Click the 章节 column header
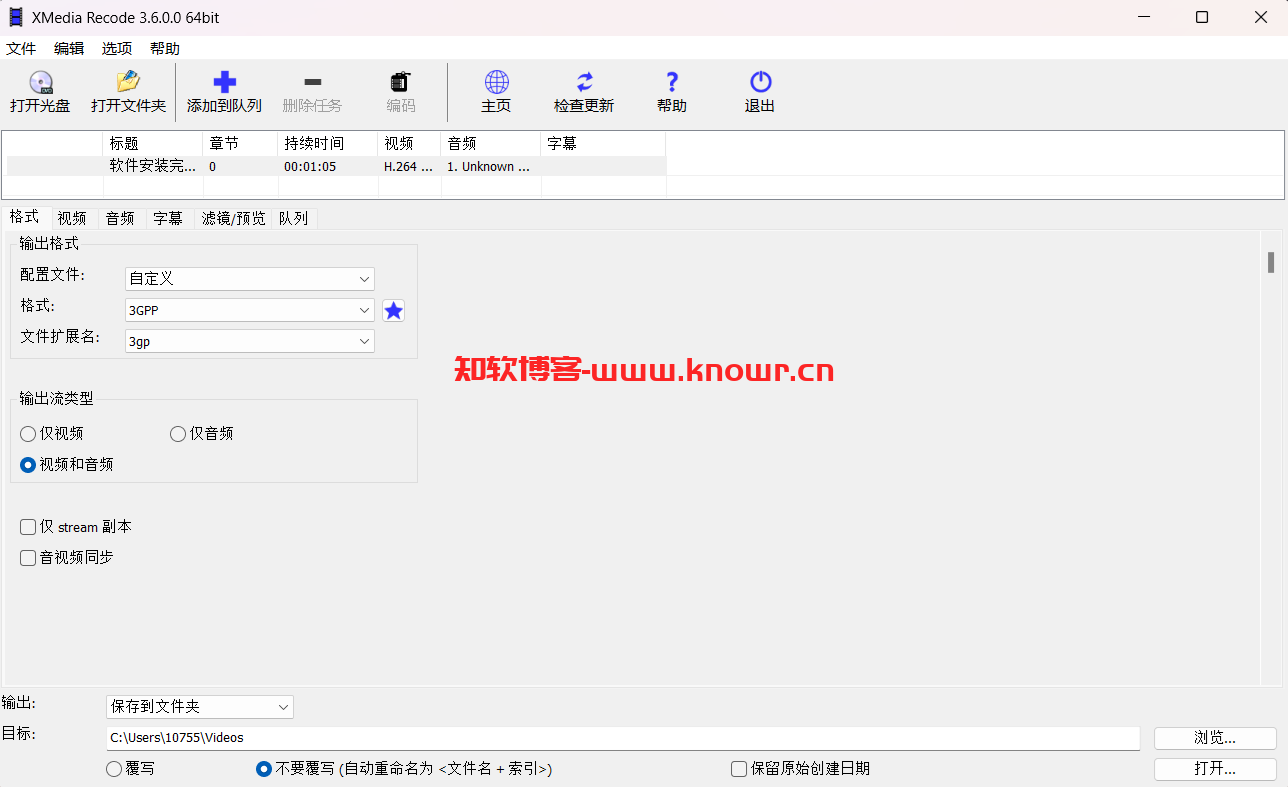The image size is (1288, 787). tap(240, 144)
